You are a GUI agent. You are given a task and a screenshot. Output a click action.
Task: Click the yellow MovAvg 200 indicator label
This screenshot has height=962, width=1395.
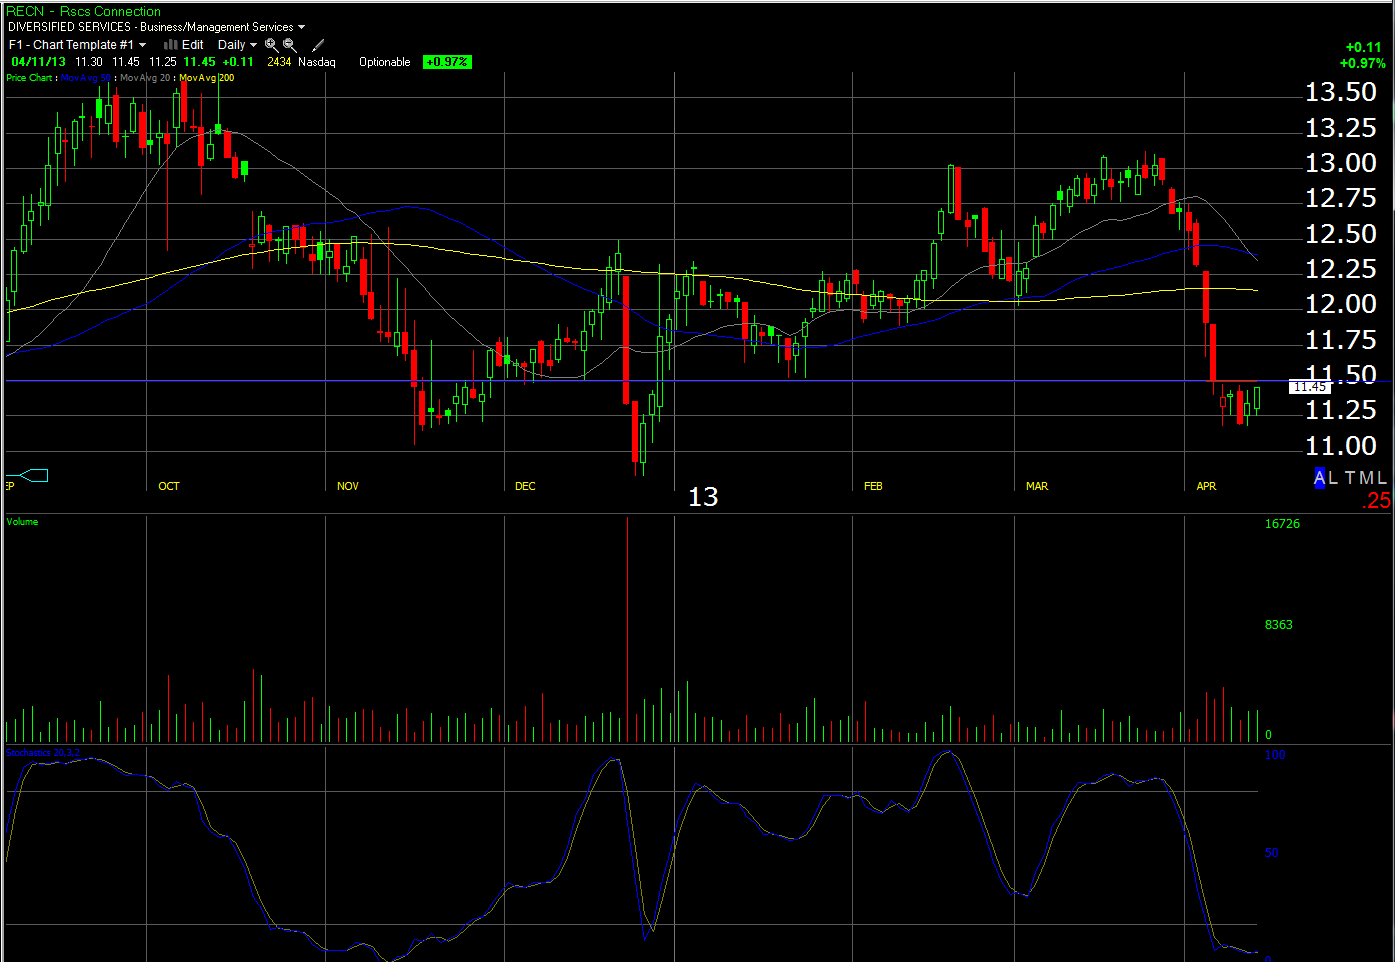click(207, 78)
